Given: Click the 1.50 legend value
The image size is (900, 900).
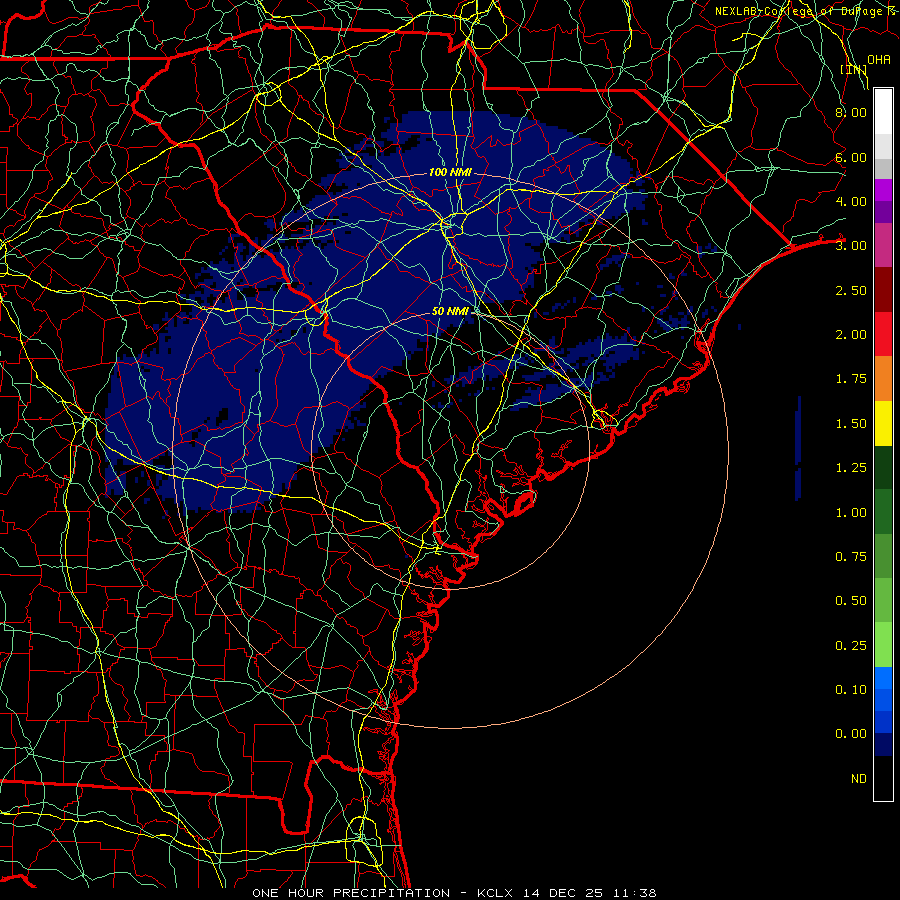Looking at the screenshot, I should tap(851, 424).
